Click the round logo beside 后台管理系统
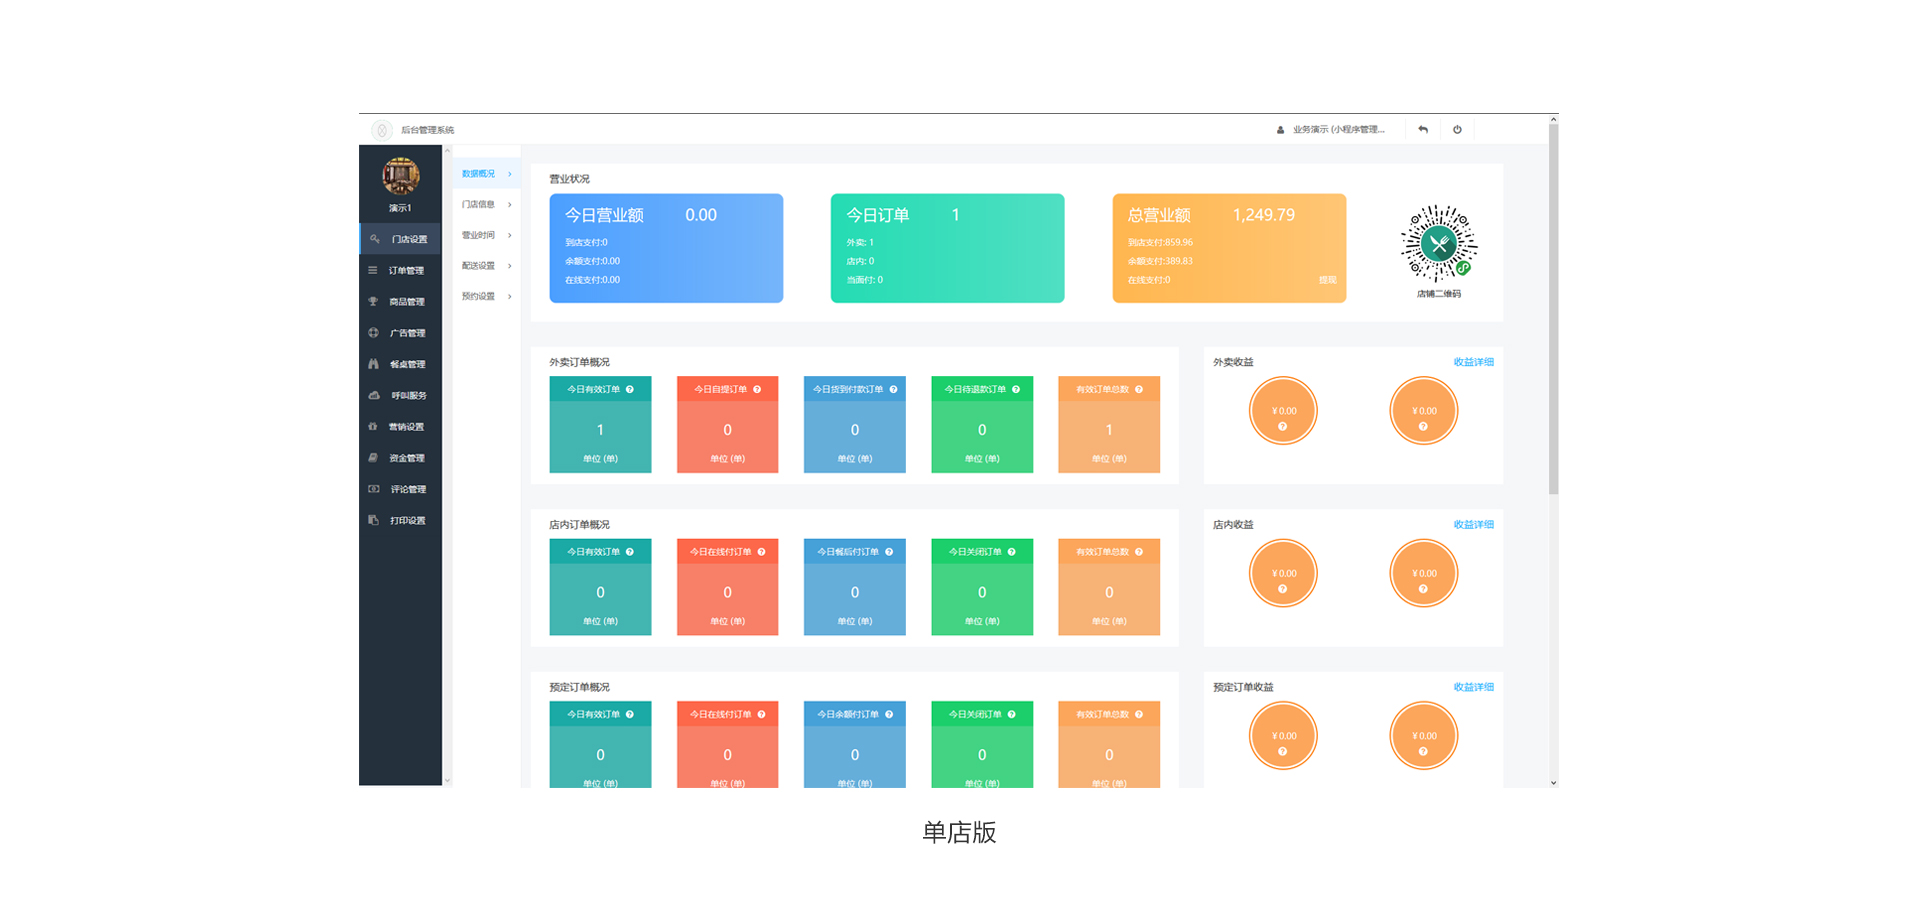The width and height of the screenshot is (1920, 900). pyautogui.click(x=382, y=130)
